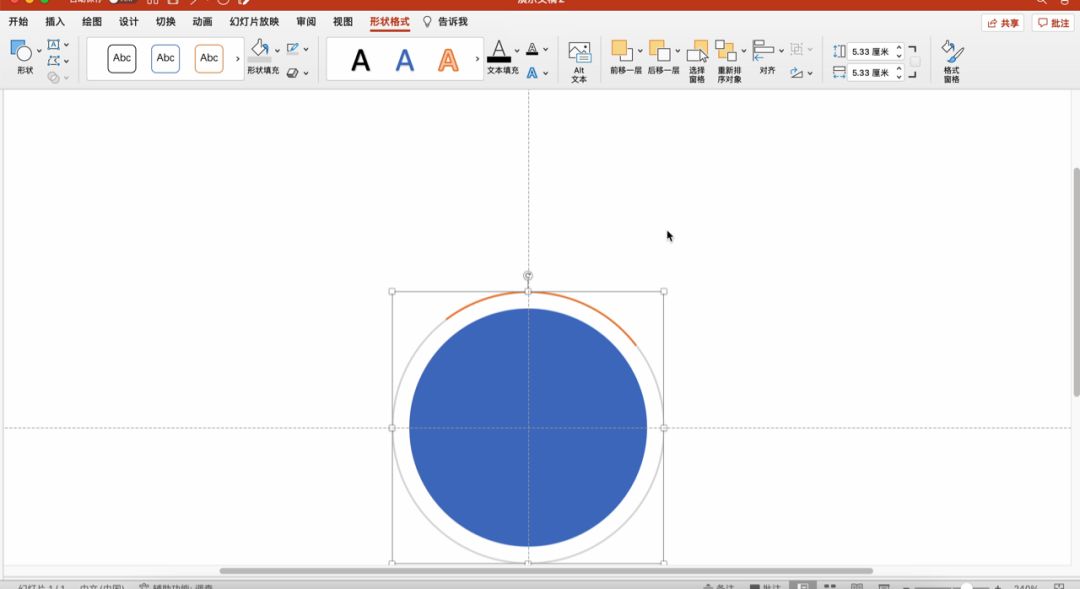This screenshot has height=589, width=1080.
Task: Switch to the 绘图 tab
Action: [92, 22]
